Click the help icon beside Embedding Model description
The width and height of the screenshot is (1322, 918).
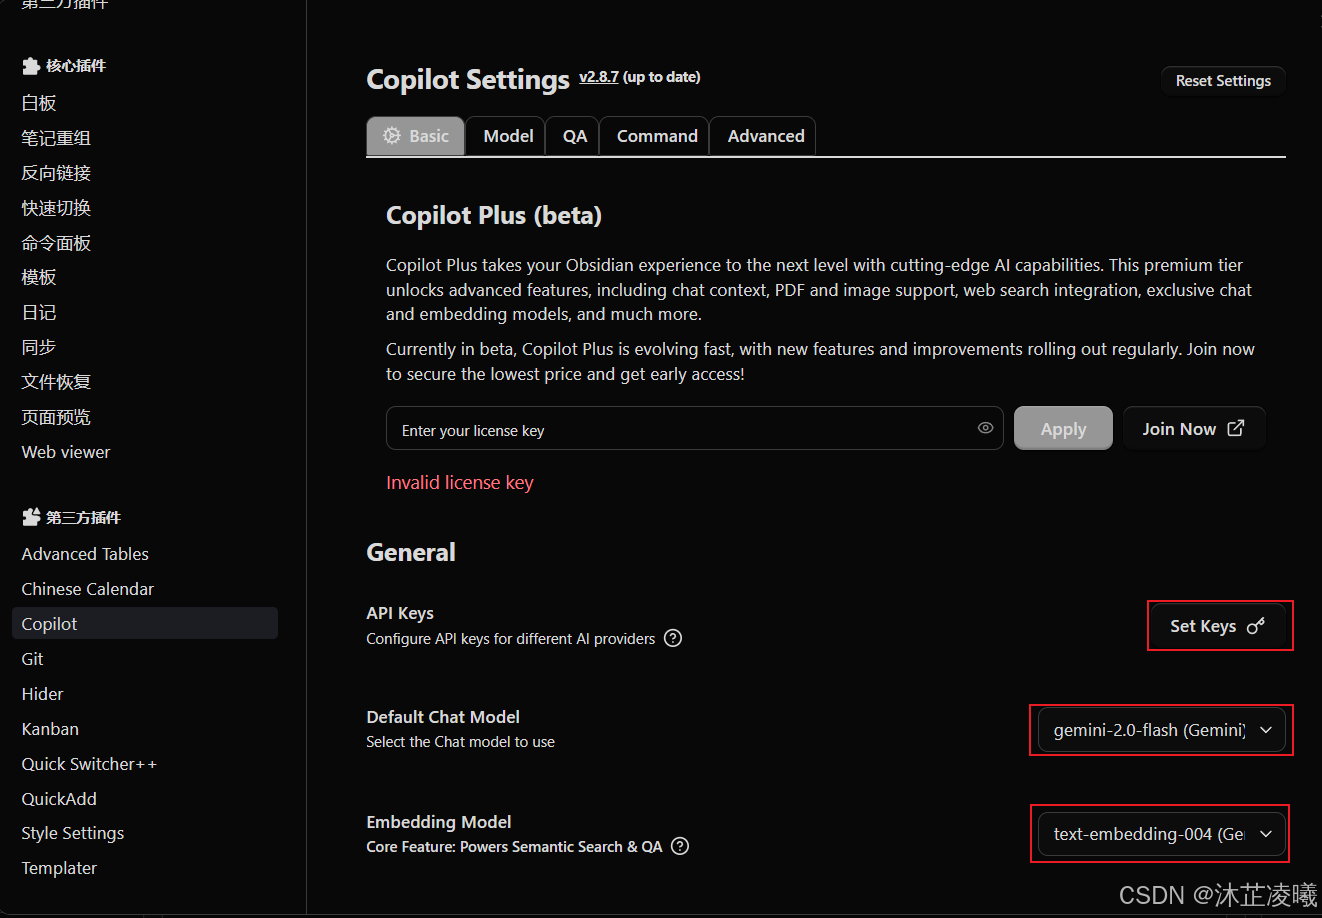[680, 846]
